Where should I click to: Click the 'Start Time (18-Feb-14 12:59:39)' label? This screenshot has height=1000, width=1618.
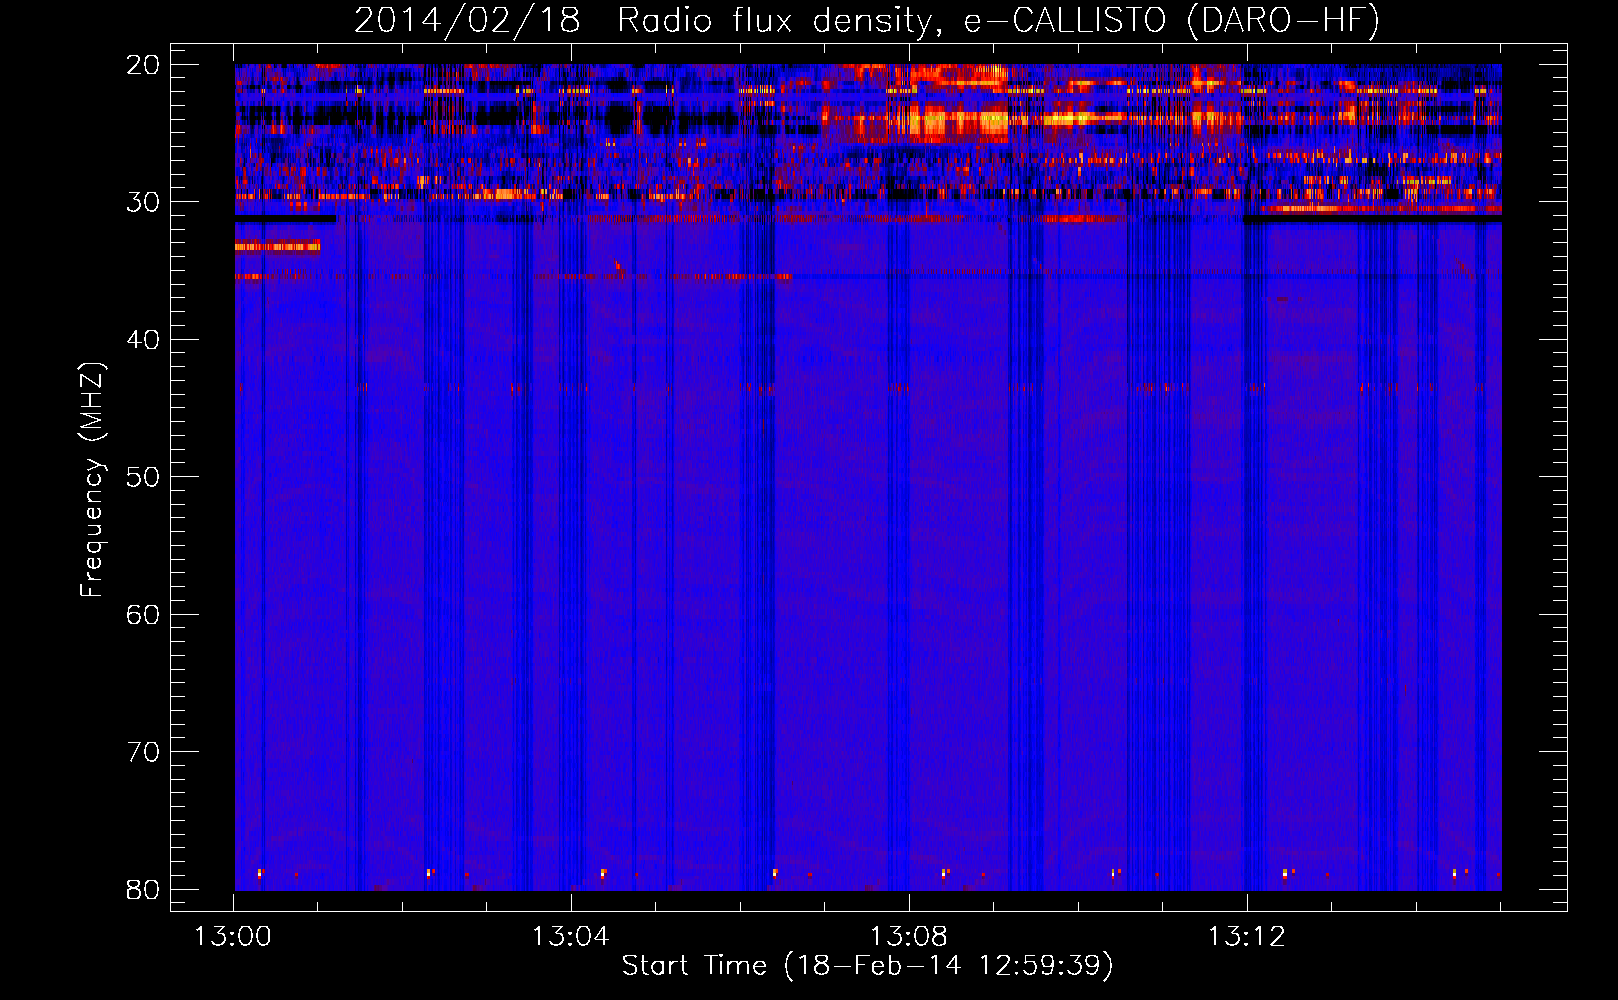tap(867, 965)
